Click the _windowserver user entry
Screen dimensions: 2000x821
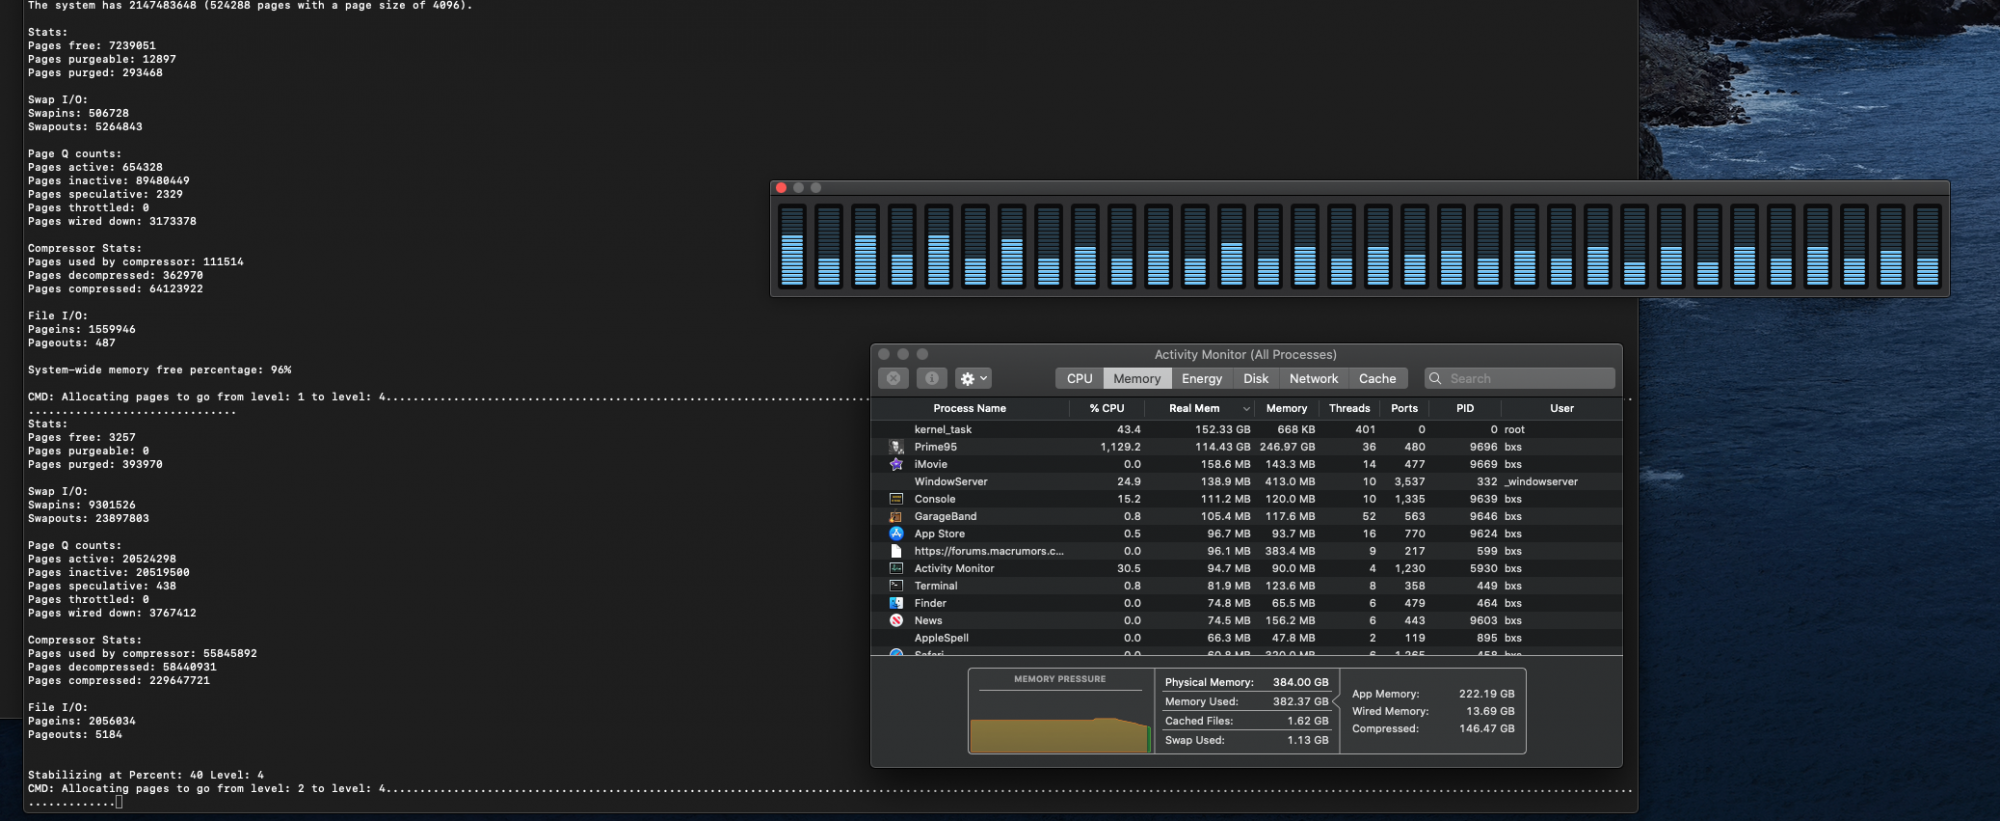click(x=1541, y=481)
